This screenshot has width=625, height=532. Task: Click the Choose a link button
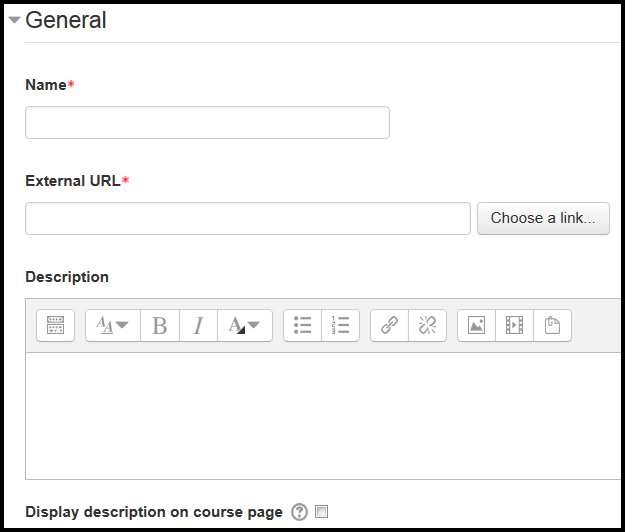[x=543, y=218]
